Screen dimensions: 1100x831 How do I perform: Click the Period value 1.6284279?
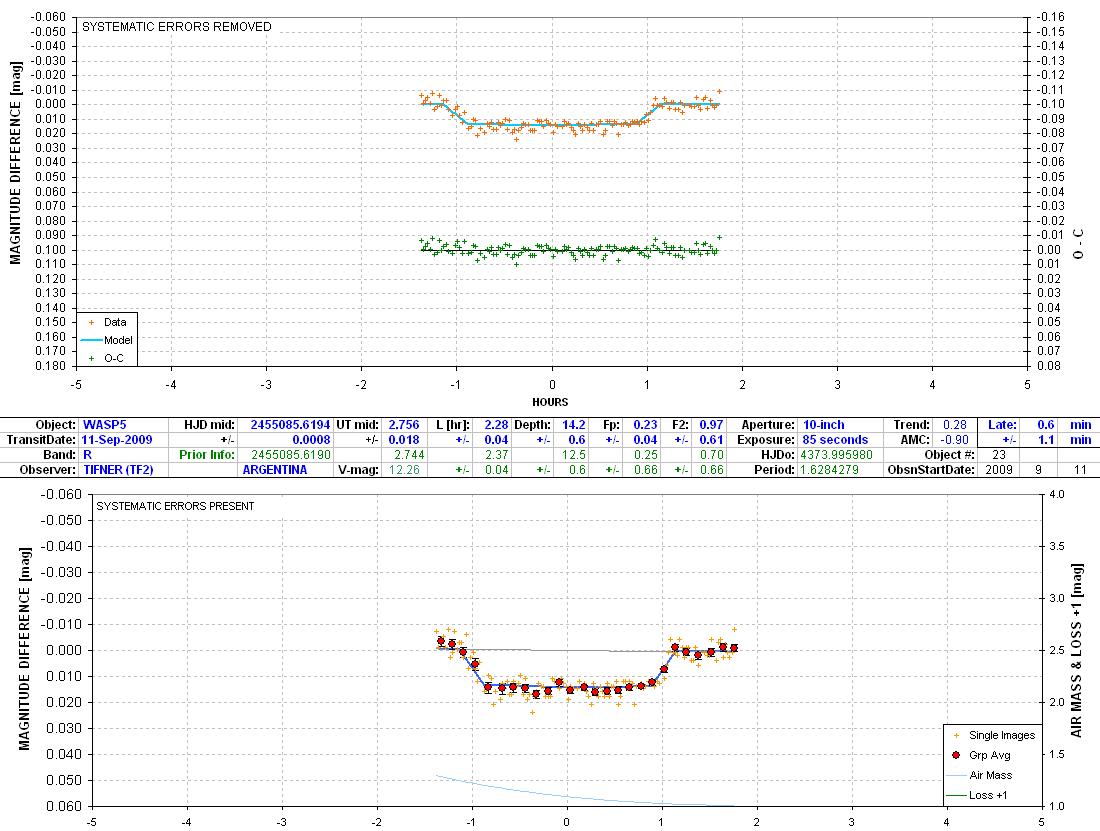(x=829, y=469)
